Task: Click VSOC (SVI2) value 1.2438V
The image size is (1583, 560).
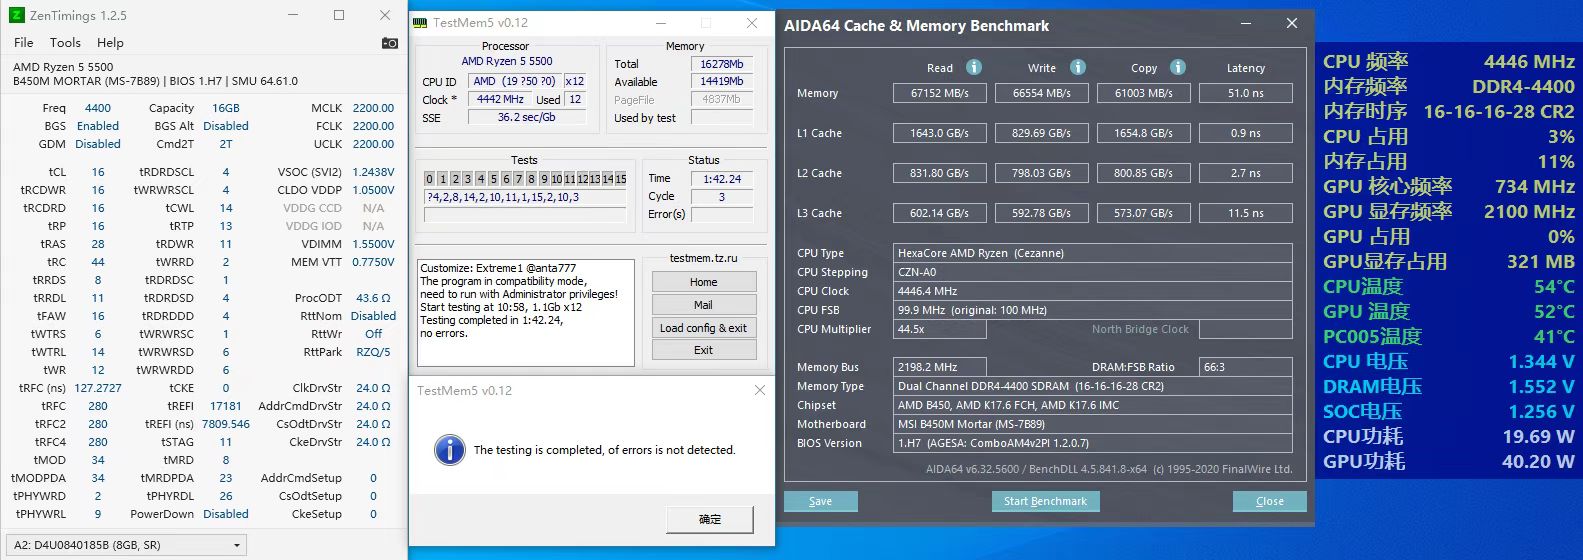Action: pos(373,172)
